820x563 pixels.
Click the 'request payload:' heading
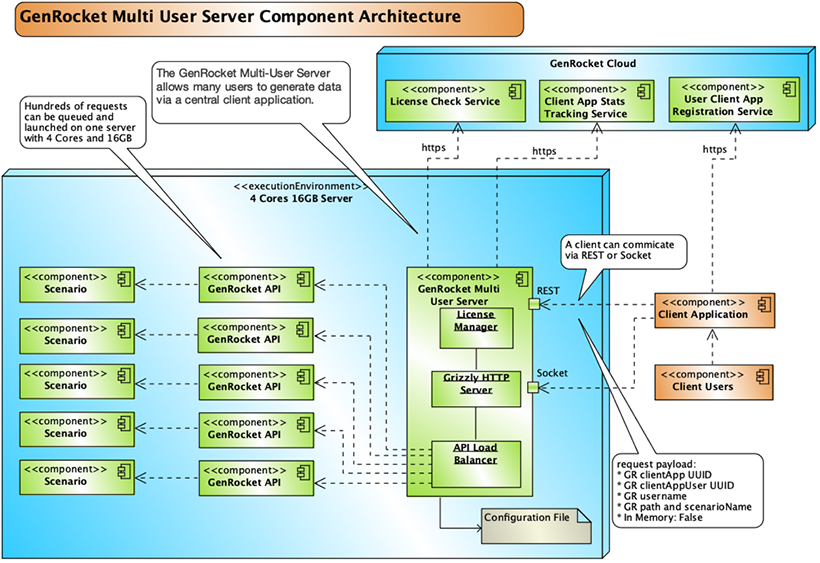(656, 464)
